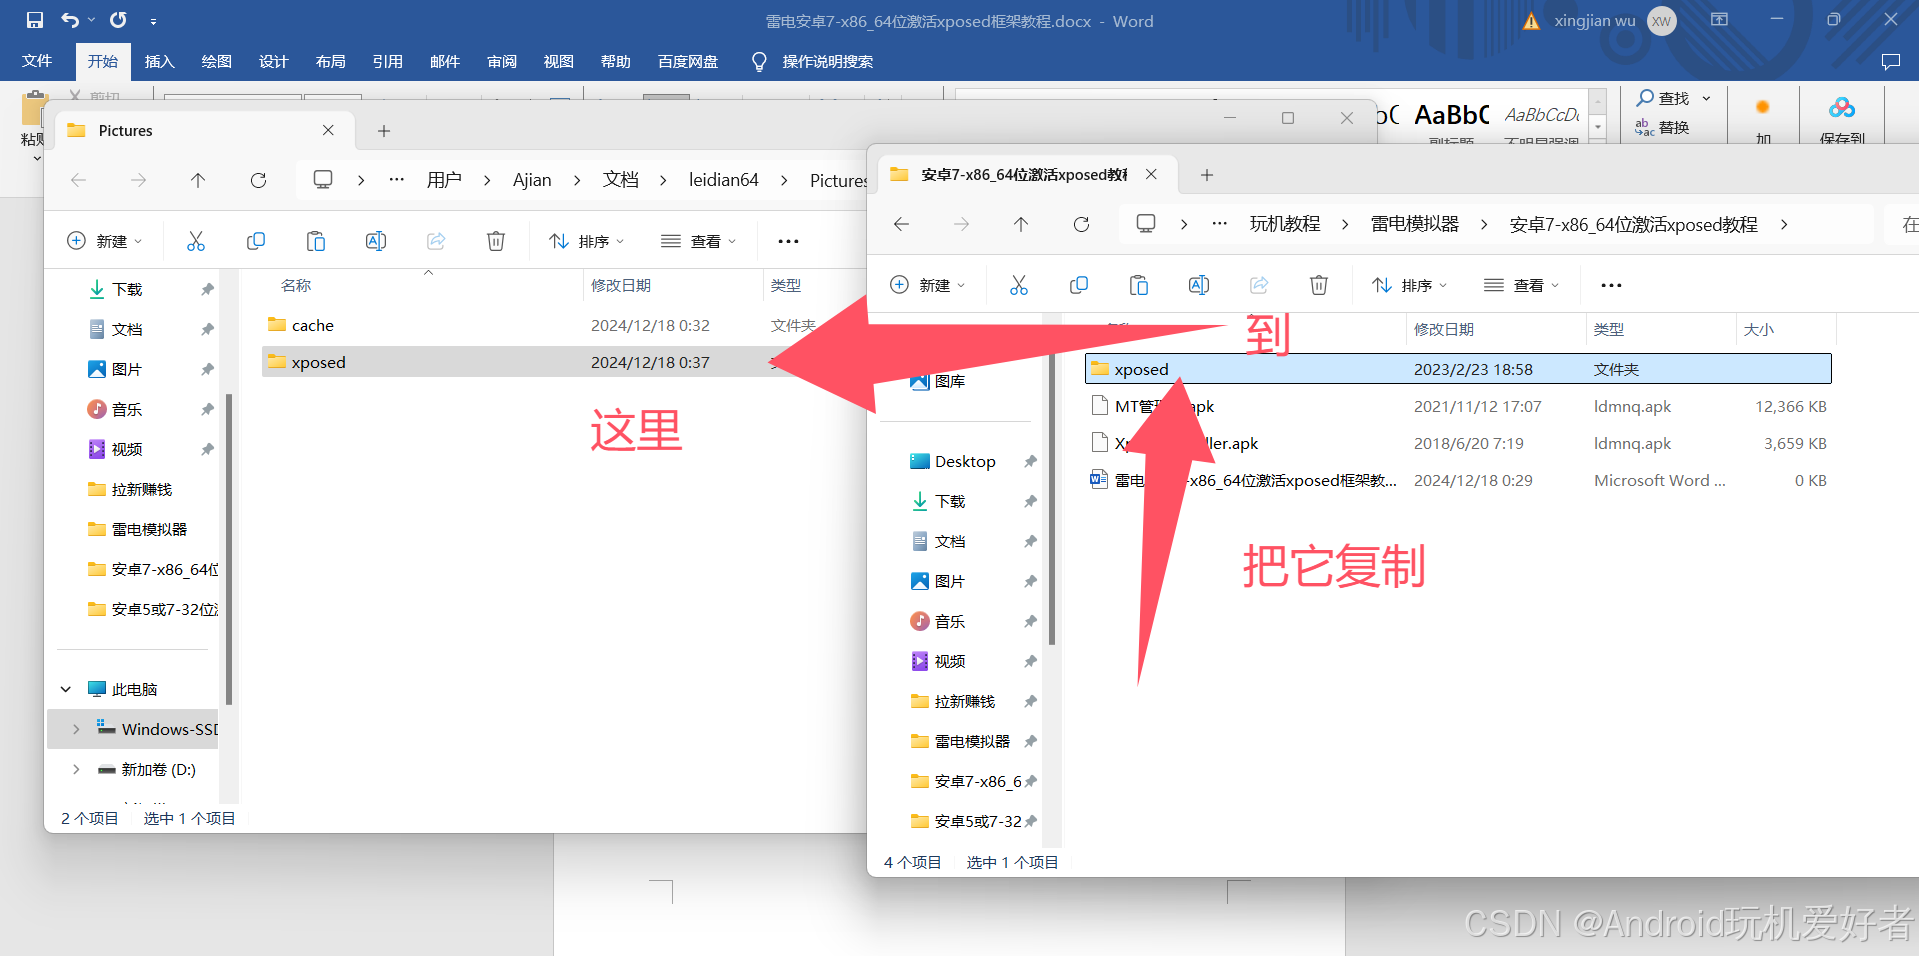
Task: Select the AaBbC heading style thumbnail
Action: click(1452, 115)
